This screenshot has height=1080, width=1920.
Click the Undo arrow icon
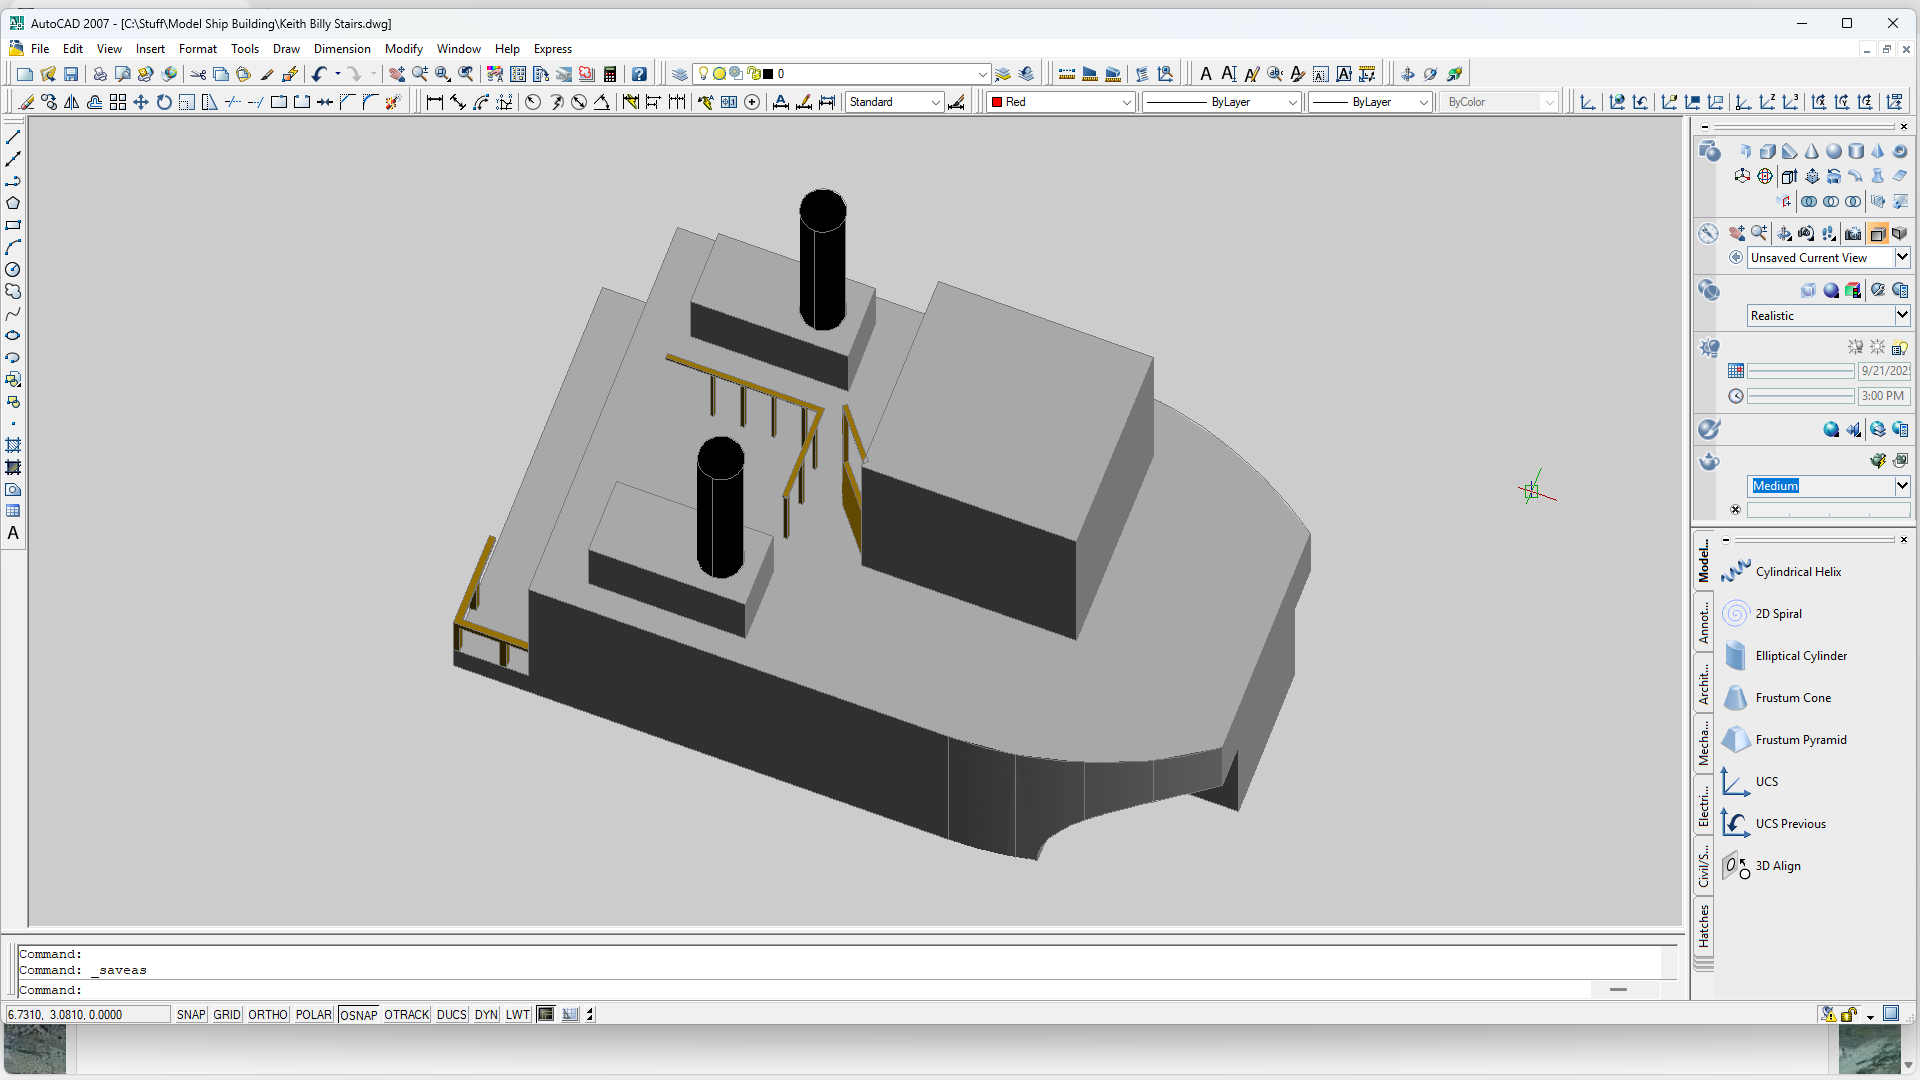[318, 74]
